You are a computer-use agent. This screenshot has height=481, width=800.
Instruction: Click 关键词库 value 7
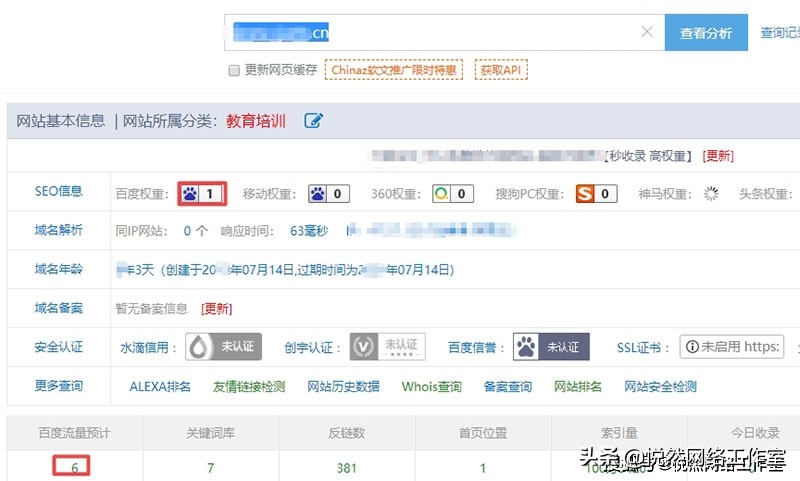211,468
